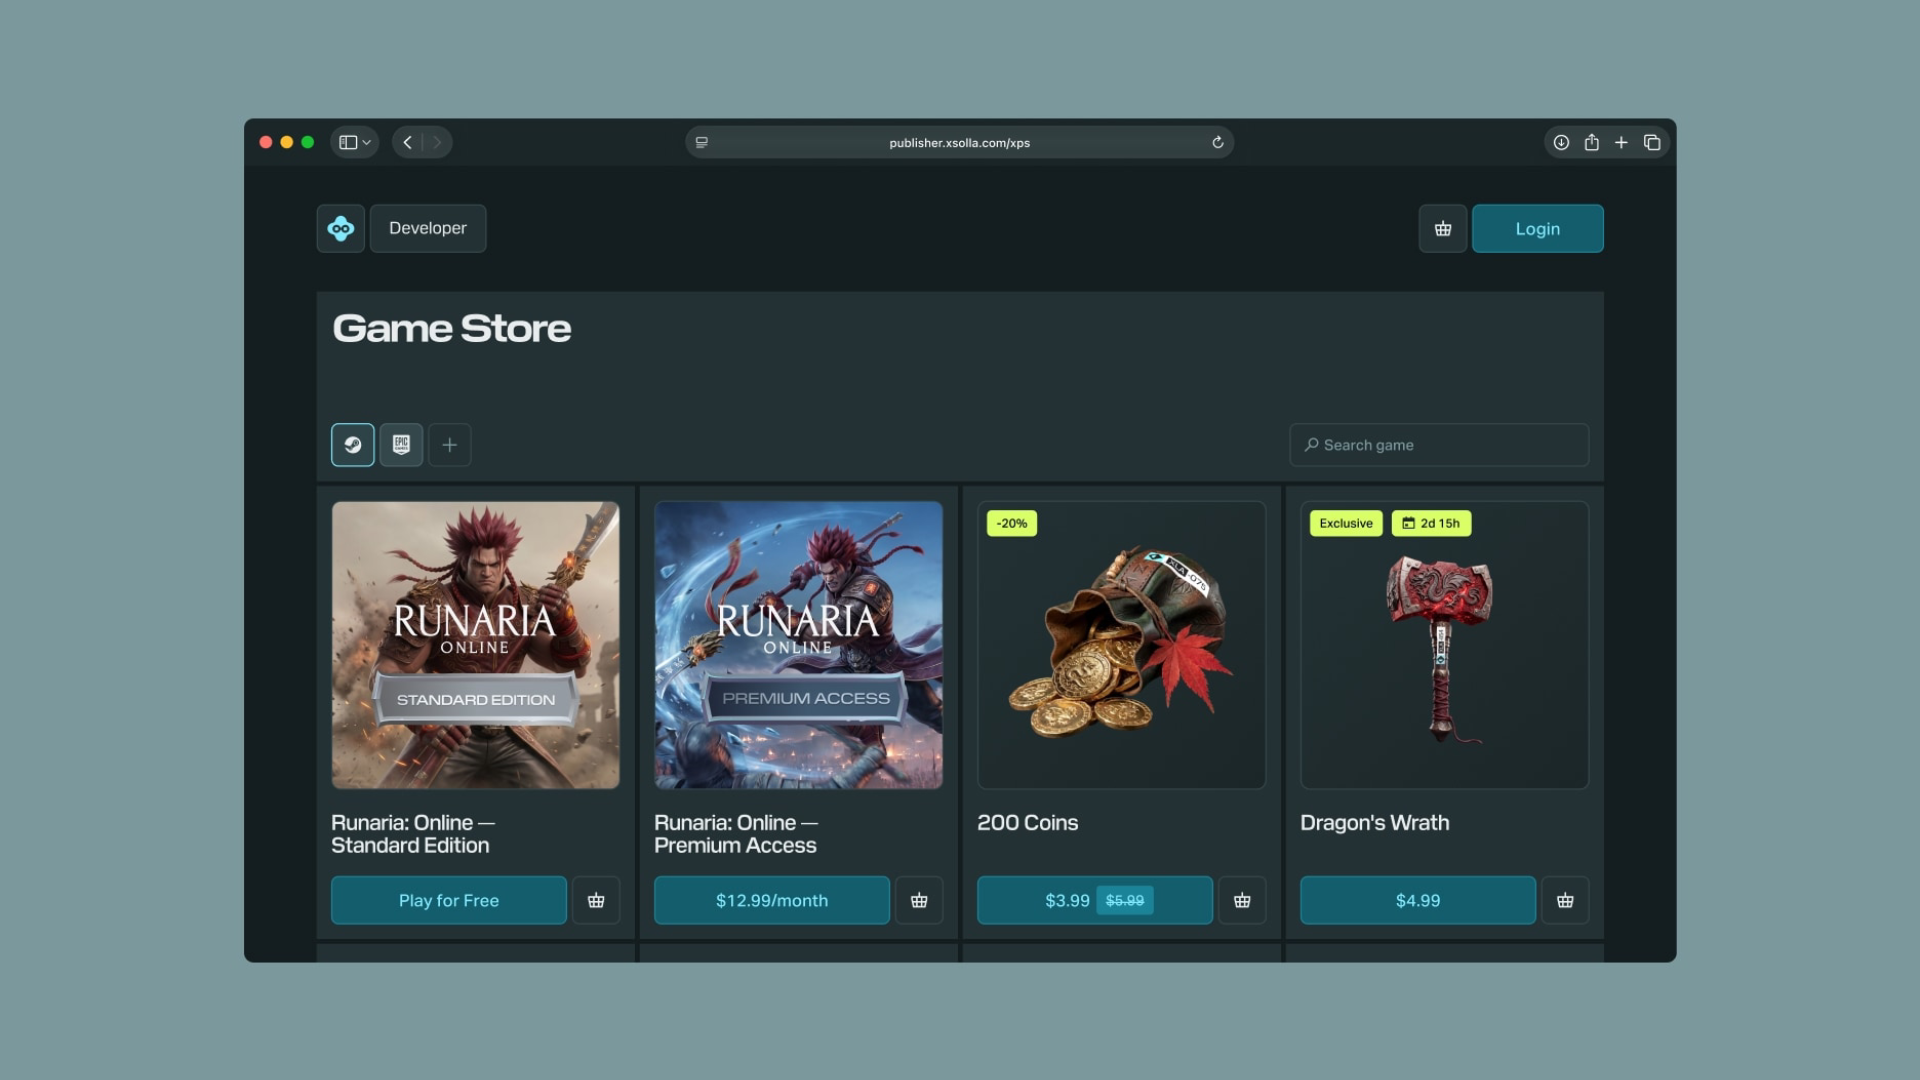This screenshot has height=1080, width=1920.
Task: Click the Runaria: Online — Standard Edition title
Action: coord(413,834)
